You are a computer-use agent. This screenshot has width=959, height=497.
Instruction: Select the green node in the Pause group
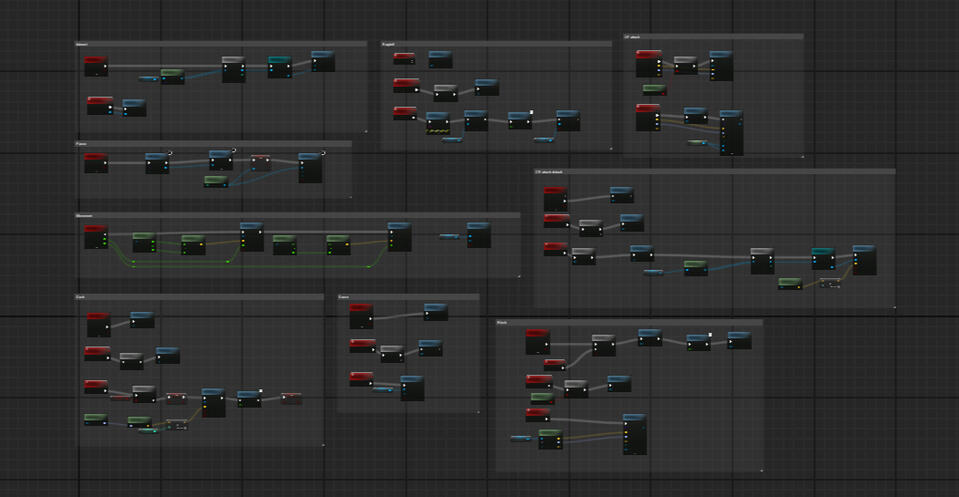[216, 181]
